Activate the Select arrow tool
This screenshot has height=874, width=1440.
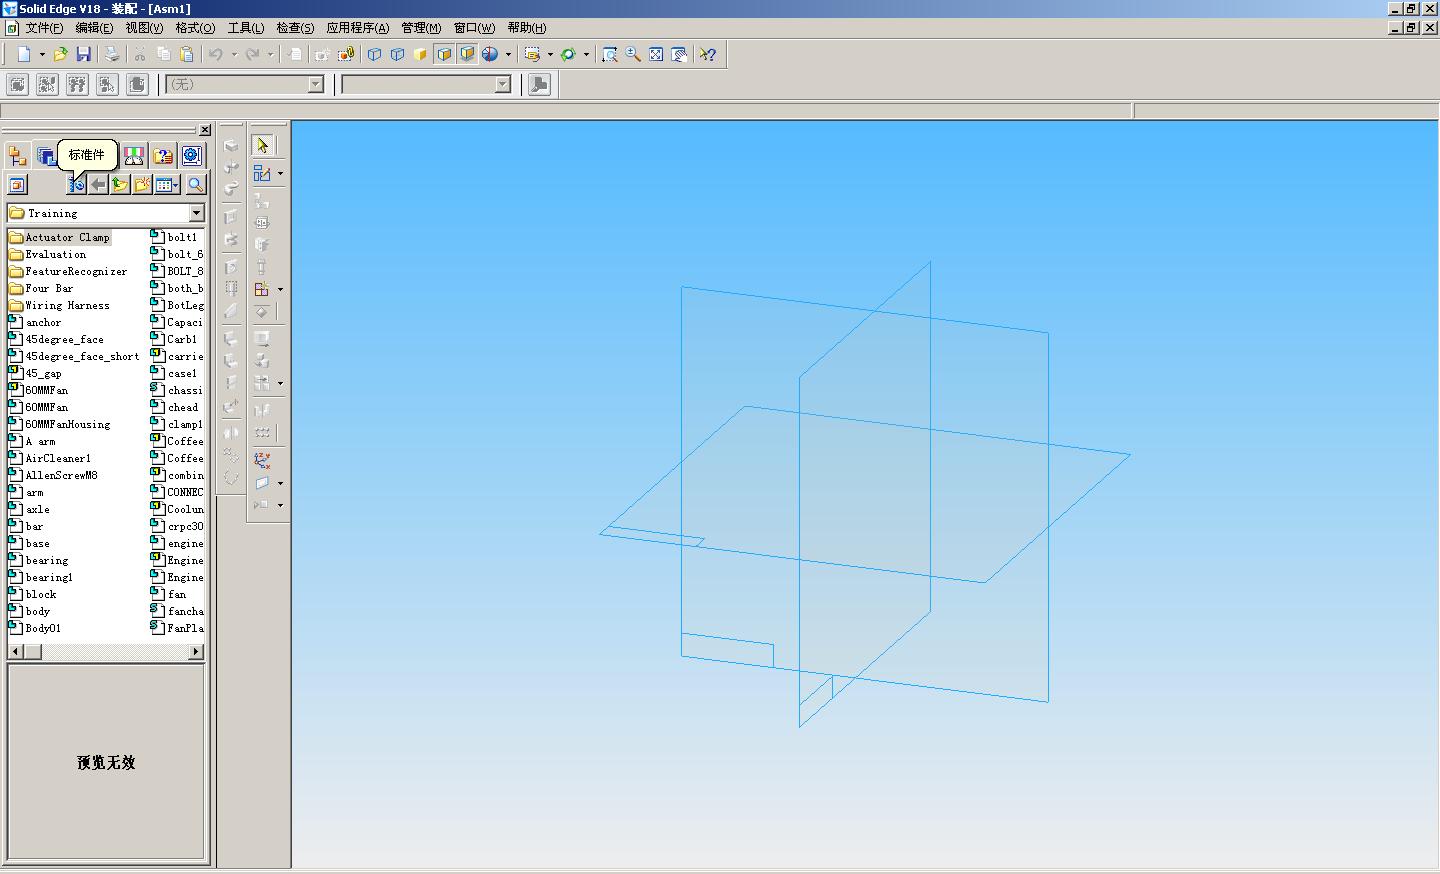(262, 145)
